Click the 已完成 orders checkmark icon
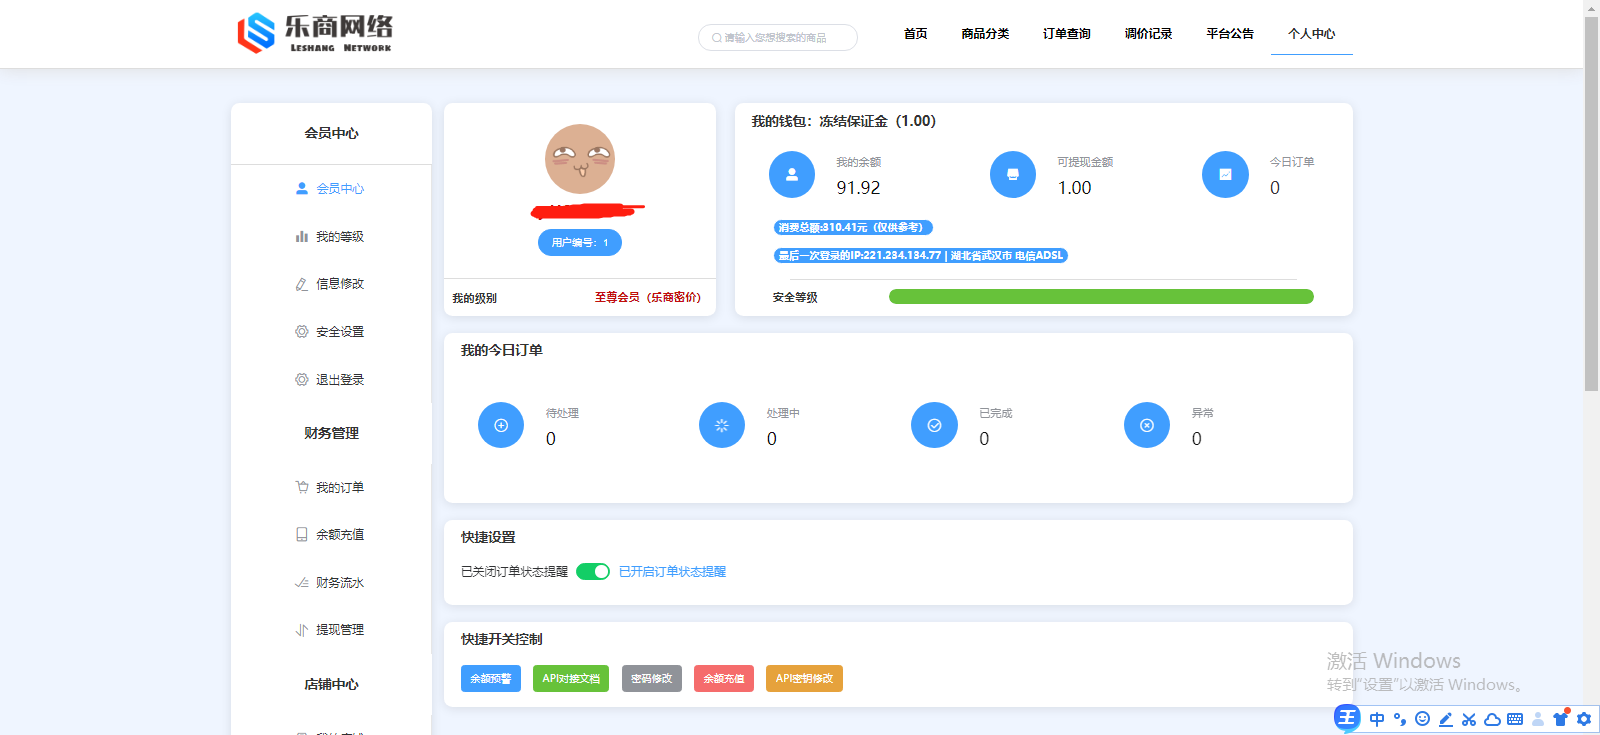Viewport: 1600px width, 735px height. 934,426
